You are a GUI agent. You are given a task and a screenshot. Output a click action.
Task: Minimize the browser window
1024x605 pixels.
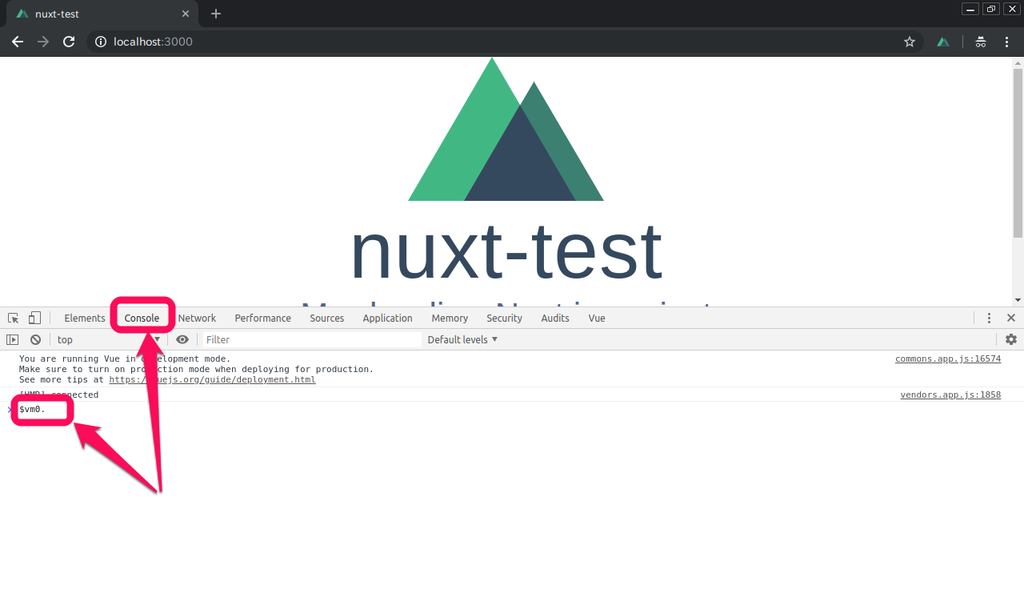(x=970, y=8)
